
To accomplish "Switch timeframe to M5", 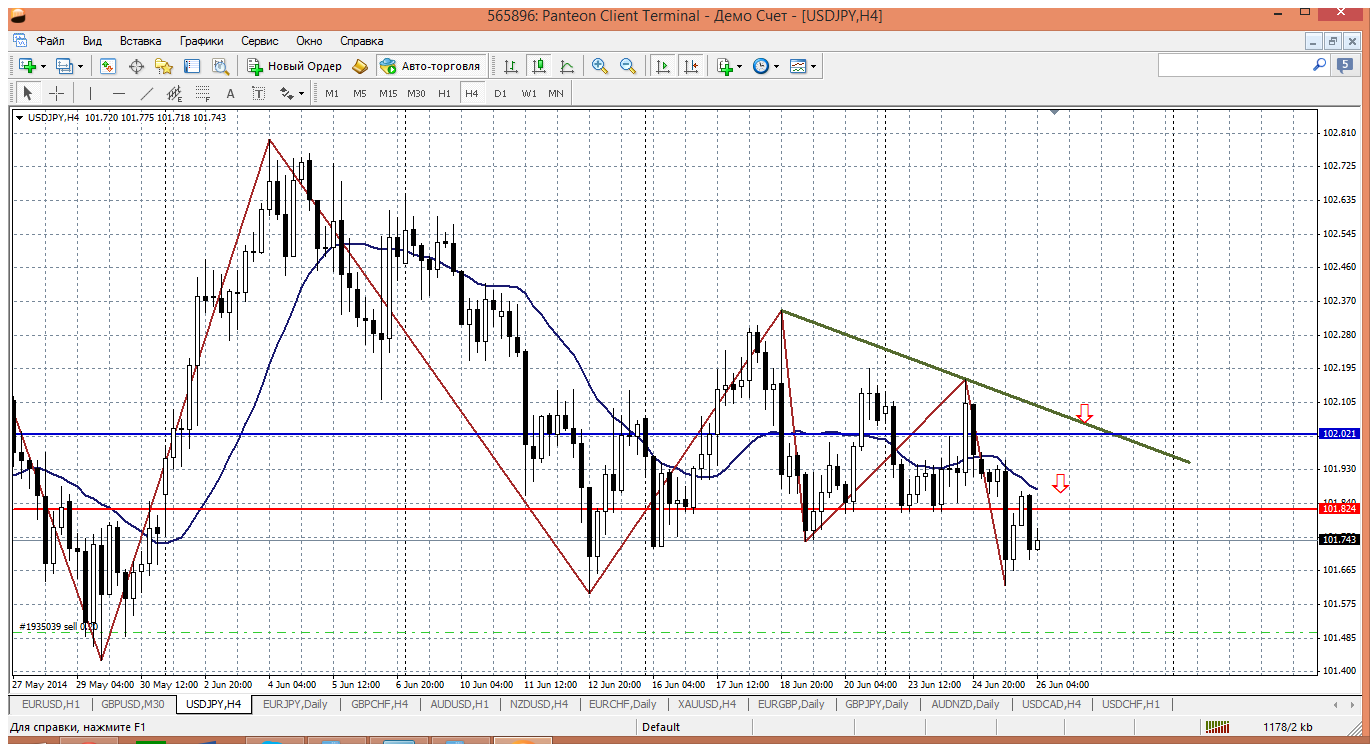I will point(360,93).
